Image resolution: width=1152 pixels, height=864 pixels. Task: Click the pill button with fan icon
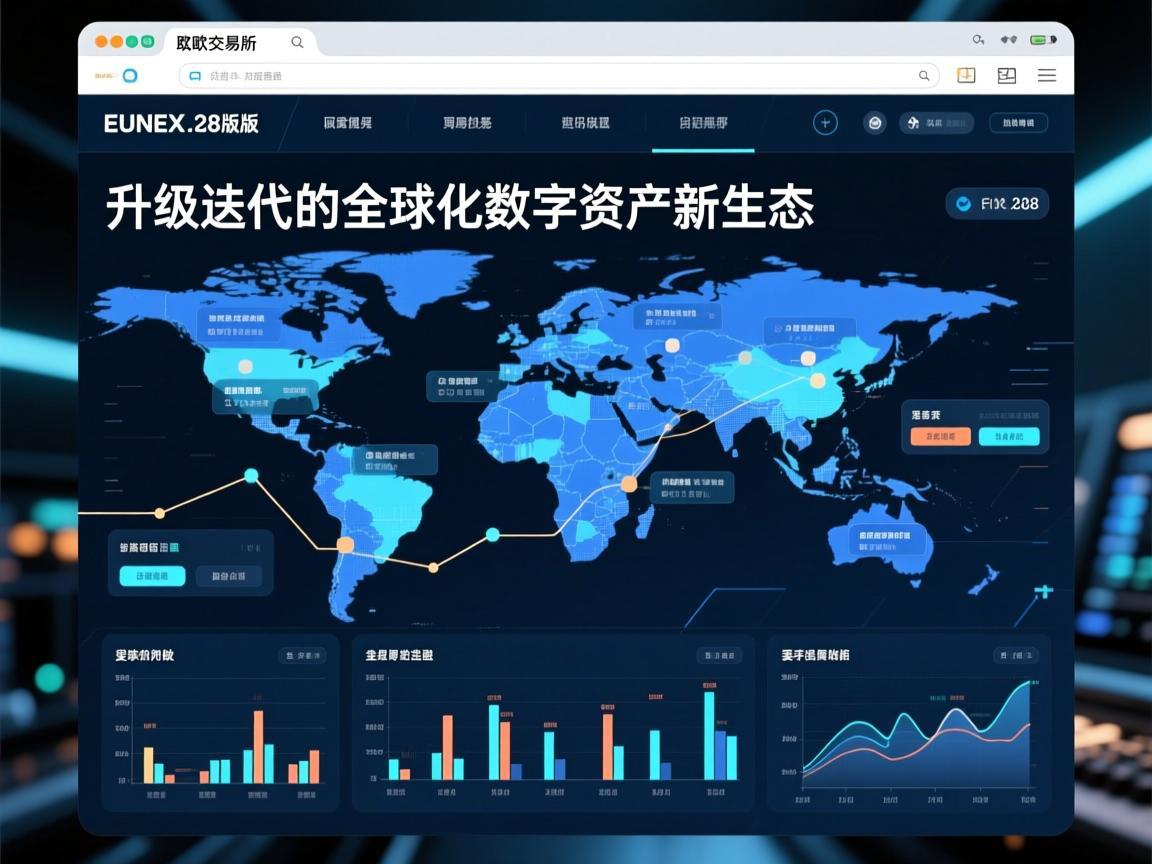[x=936, y=123]
